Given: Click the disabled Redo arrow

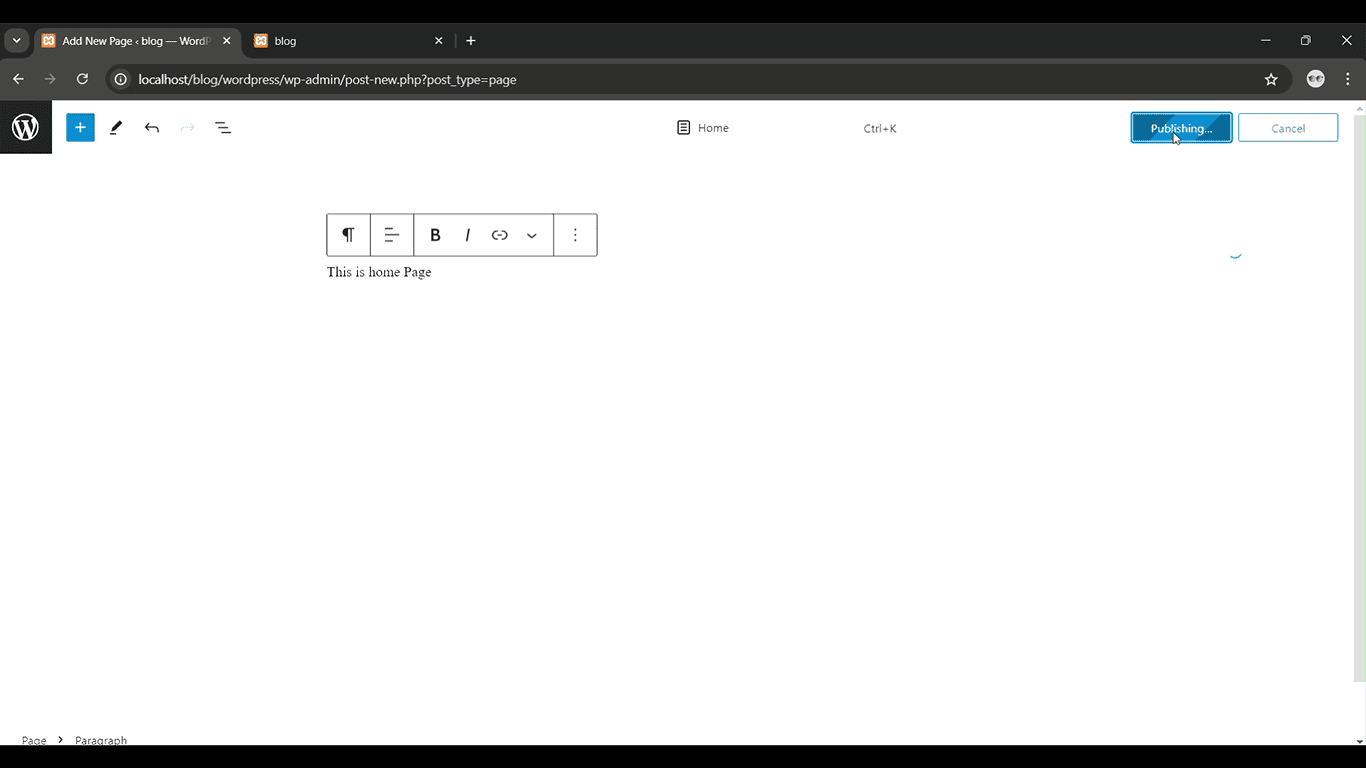Looking at the screenshot, I should (x=187, y=128).
